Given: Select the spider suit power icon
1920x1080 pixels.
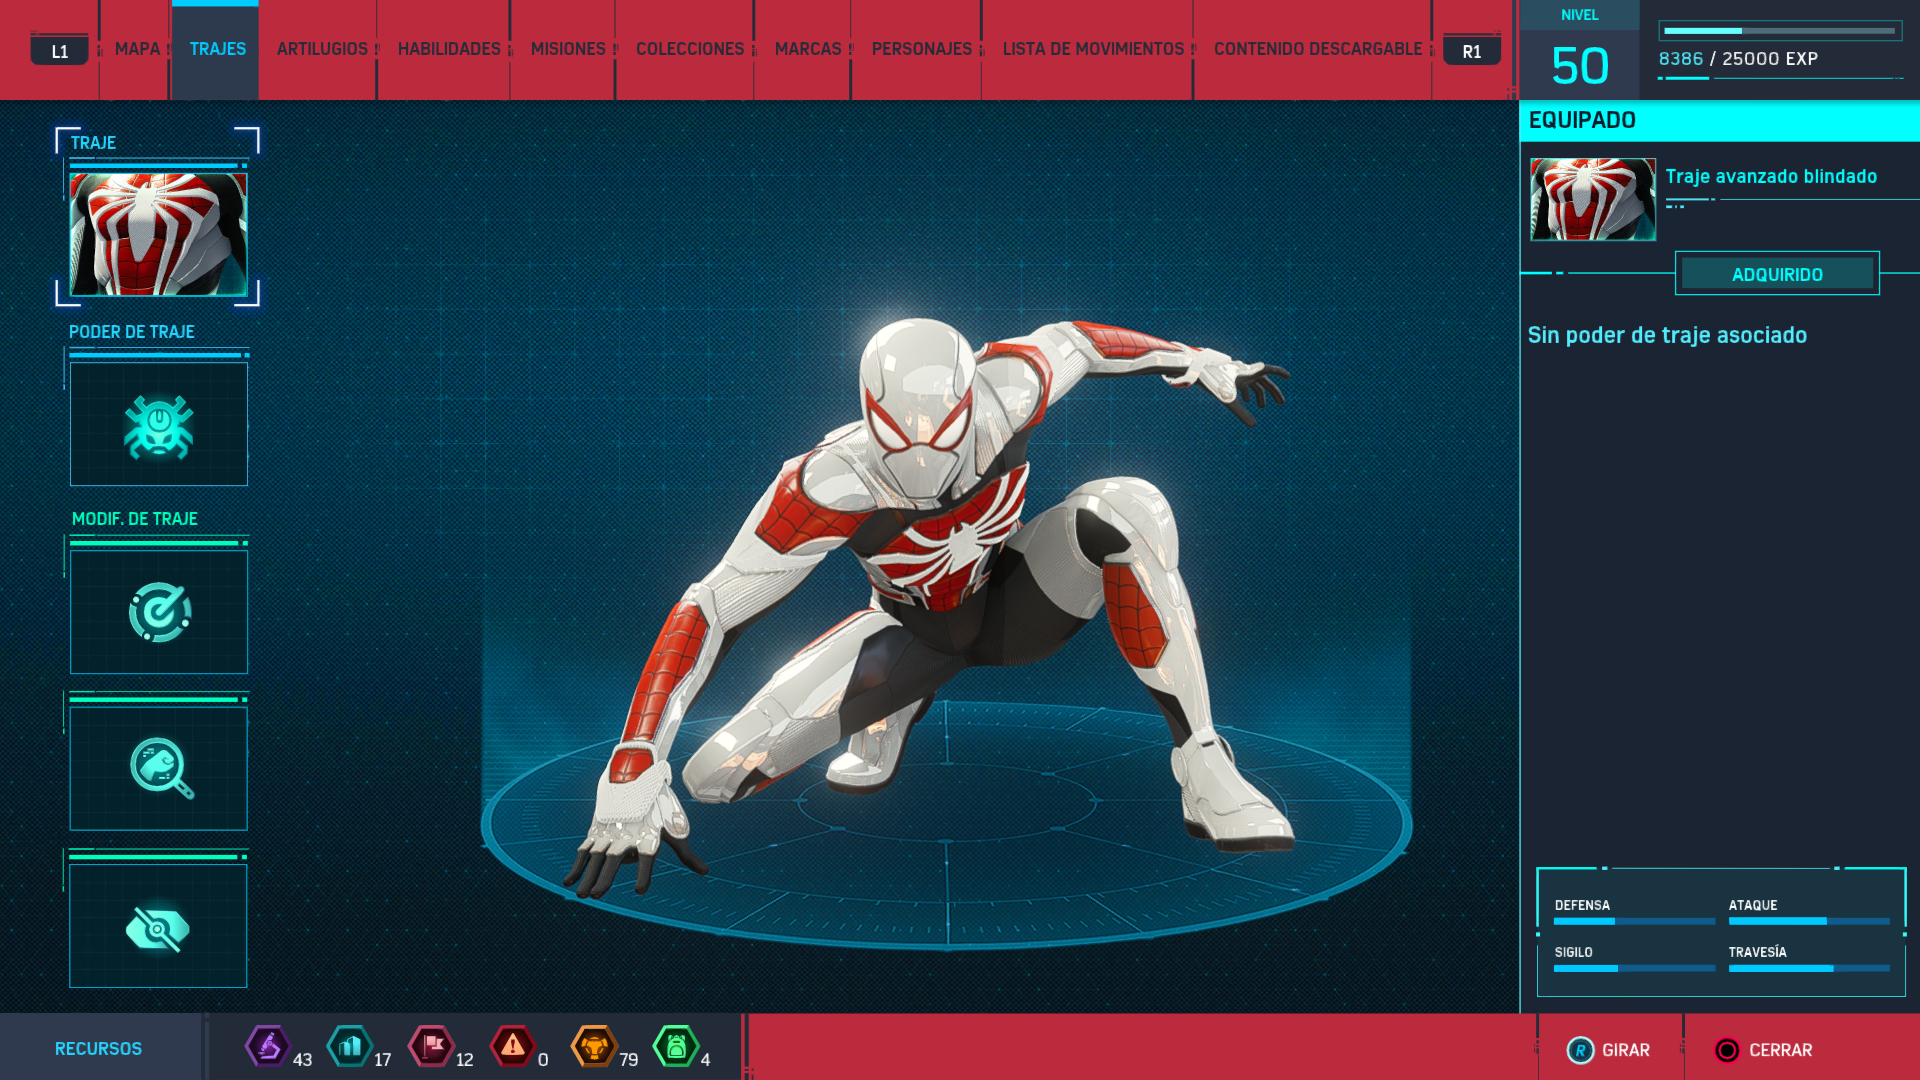Looking at the screenshot, I should 159,425.
